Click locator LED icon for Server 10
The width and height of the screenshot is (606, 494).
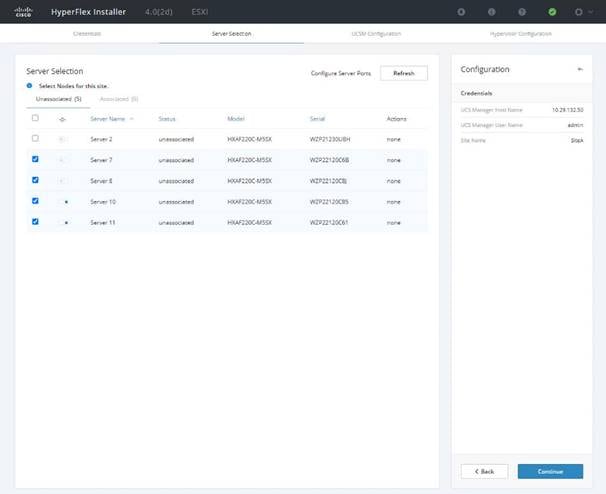(66, 202)
